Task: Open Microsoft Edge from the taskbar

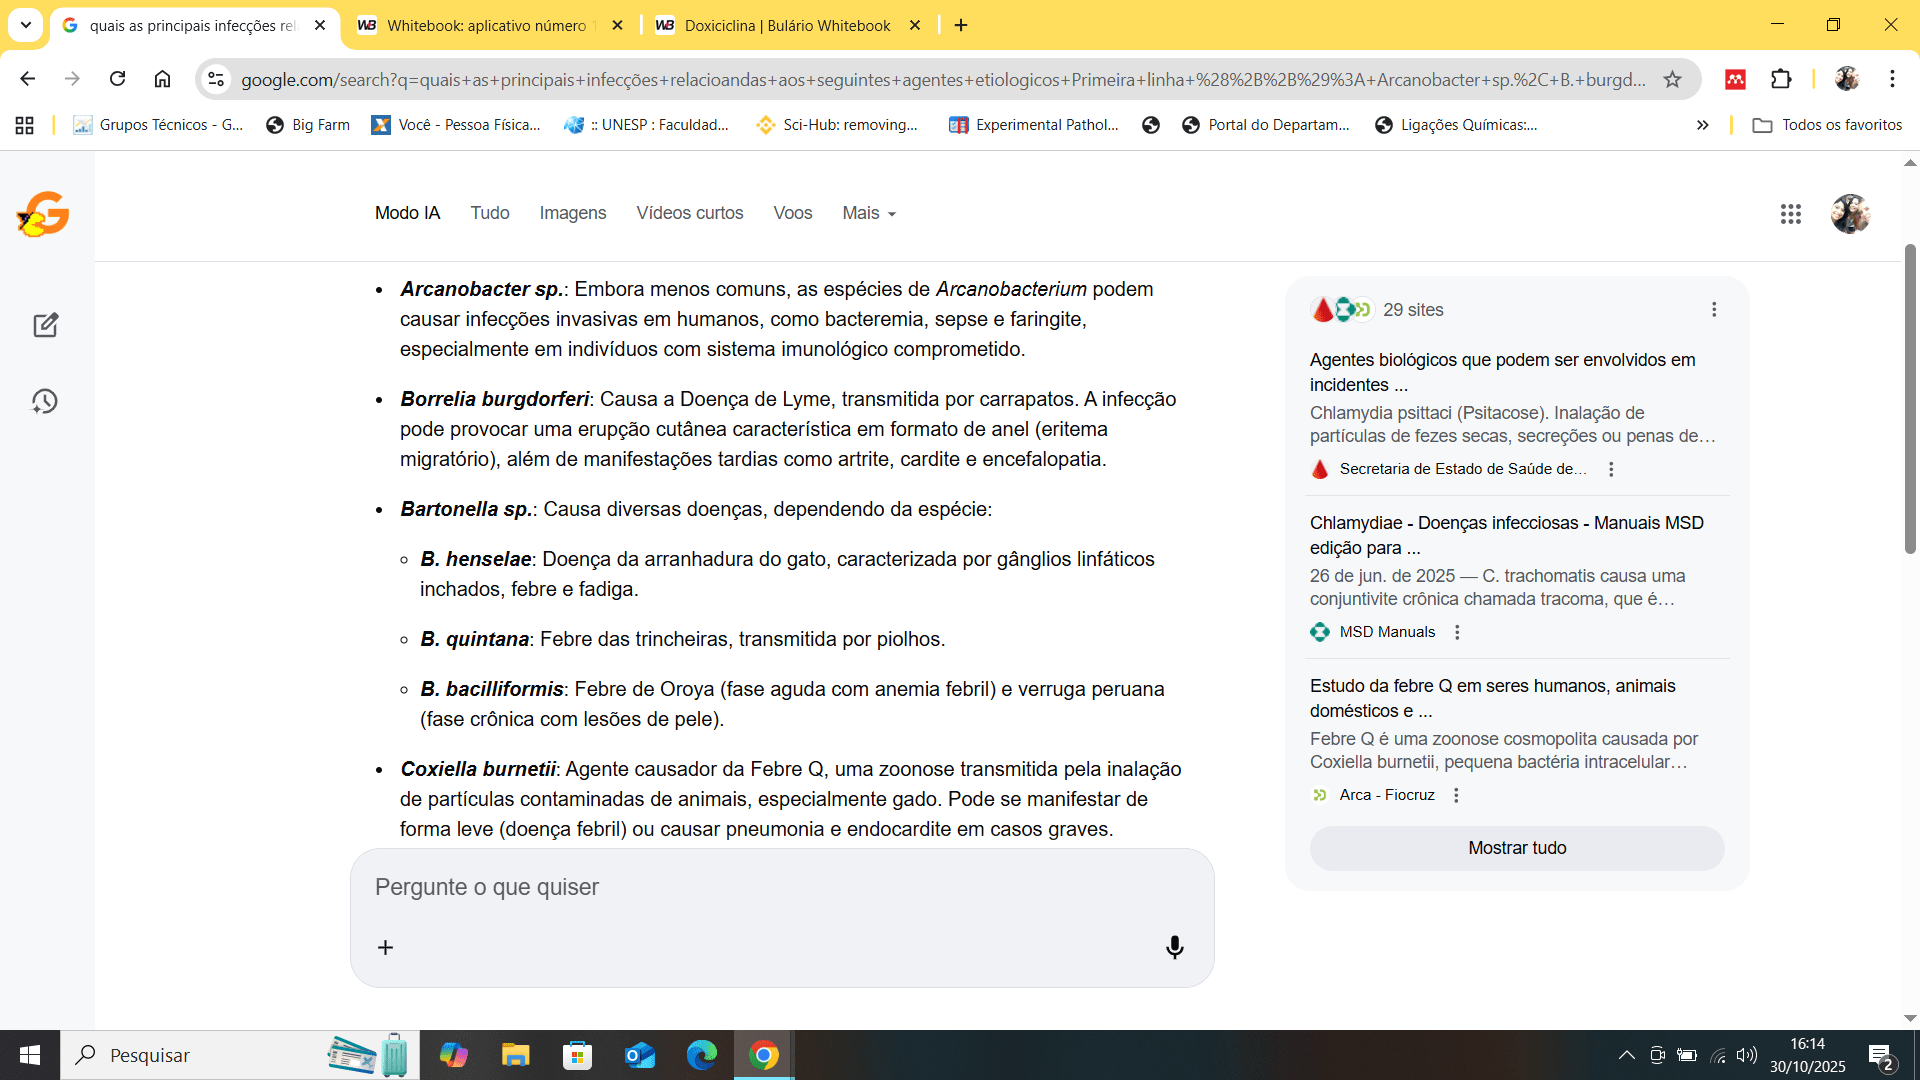Action: pyautogui.click(x=701, y=1055)
